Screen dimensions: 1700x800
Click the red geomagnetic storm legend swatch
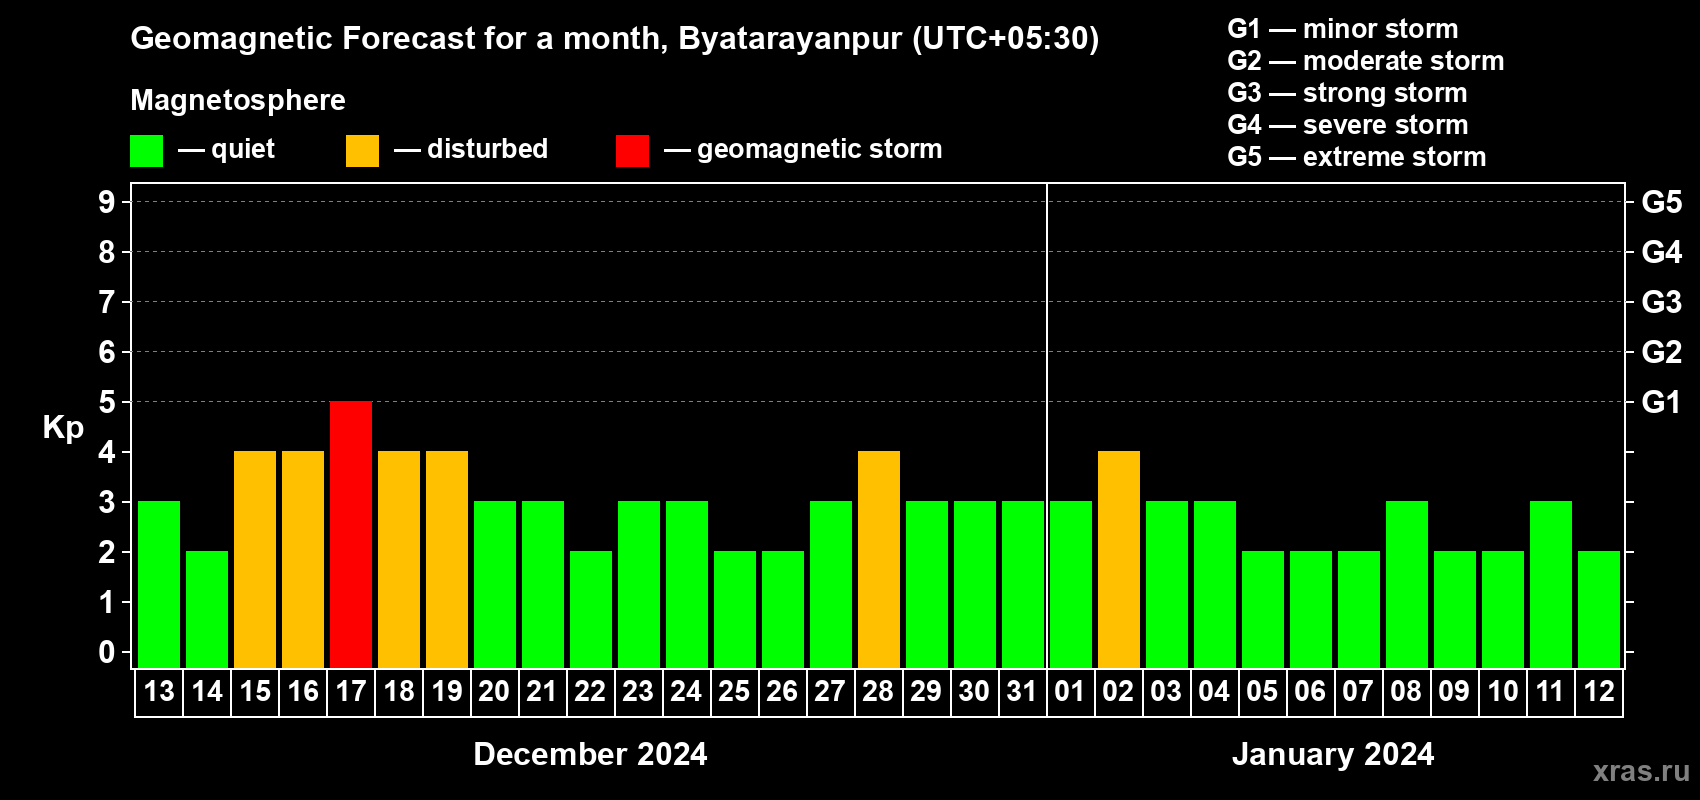632,151
